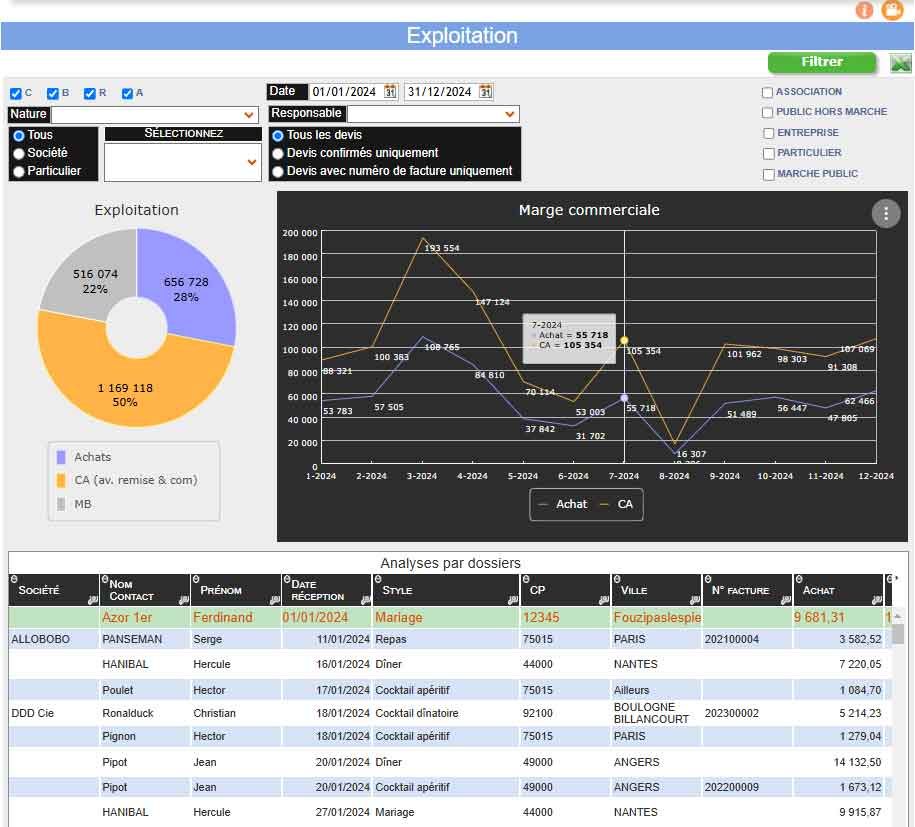Open the chart's three-dot options menu

pyautogui.click(x=885, y=214)
